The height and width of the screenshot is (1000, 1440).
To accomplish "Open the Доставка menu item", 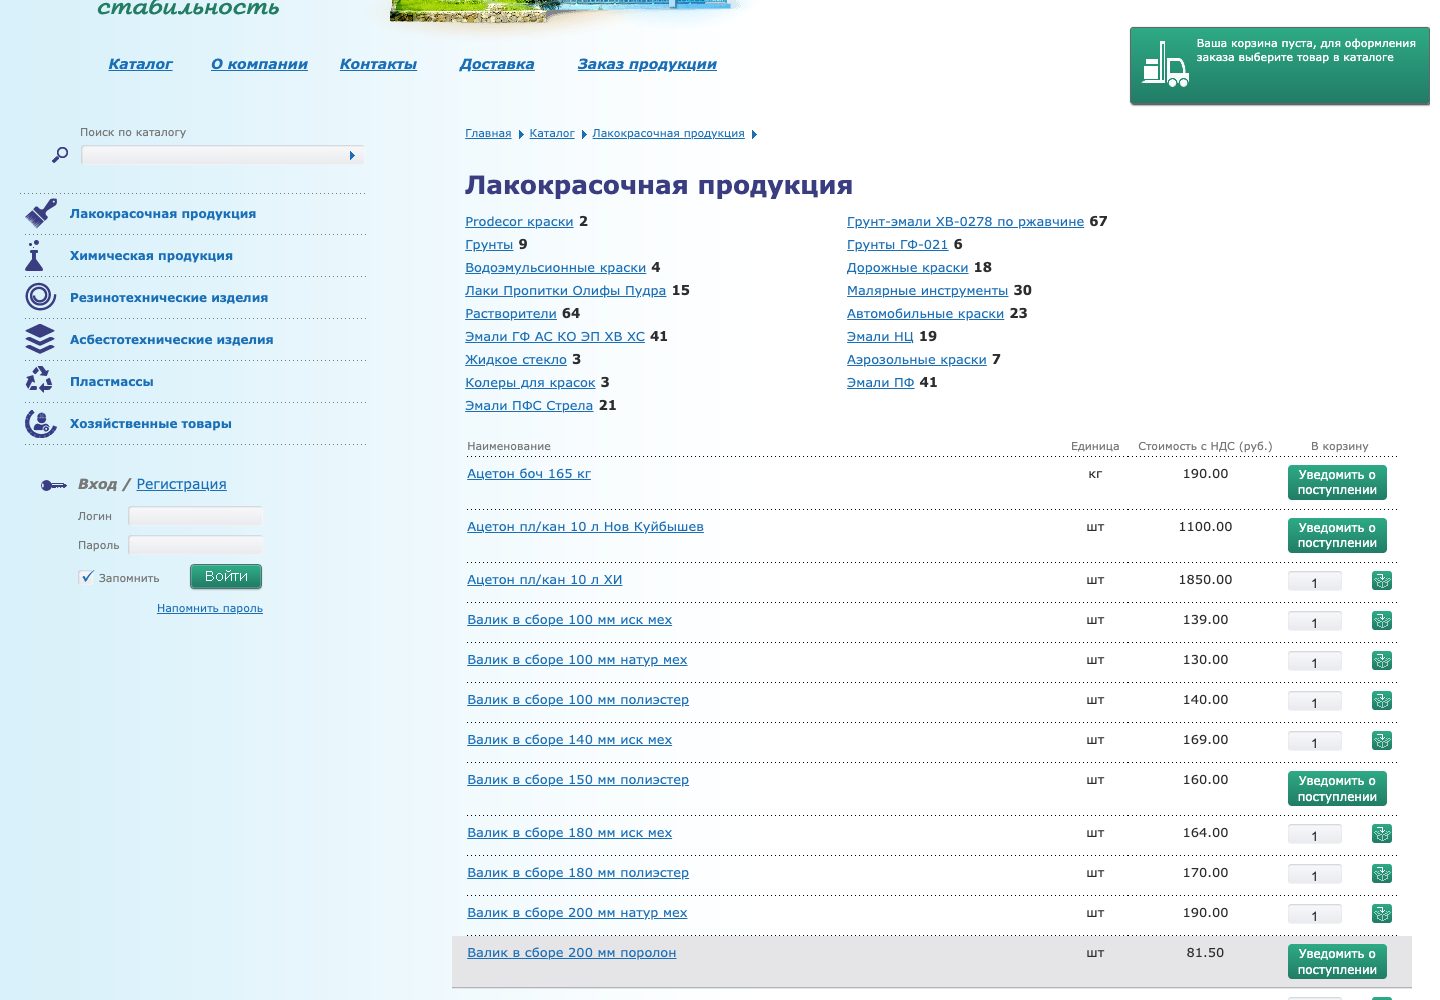I will point(496,64).
